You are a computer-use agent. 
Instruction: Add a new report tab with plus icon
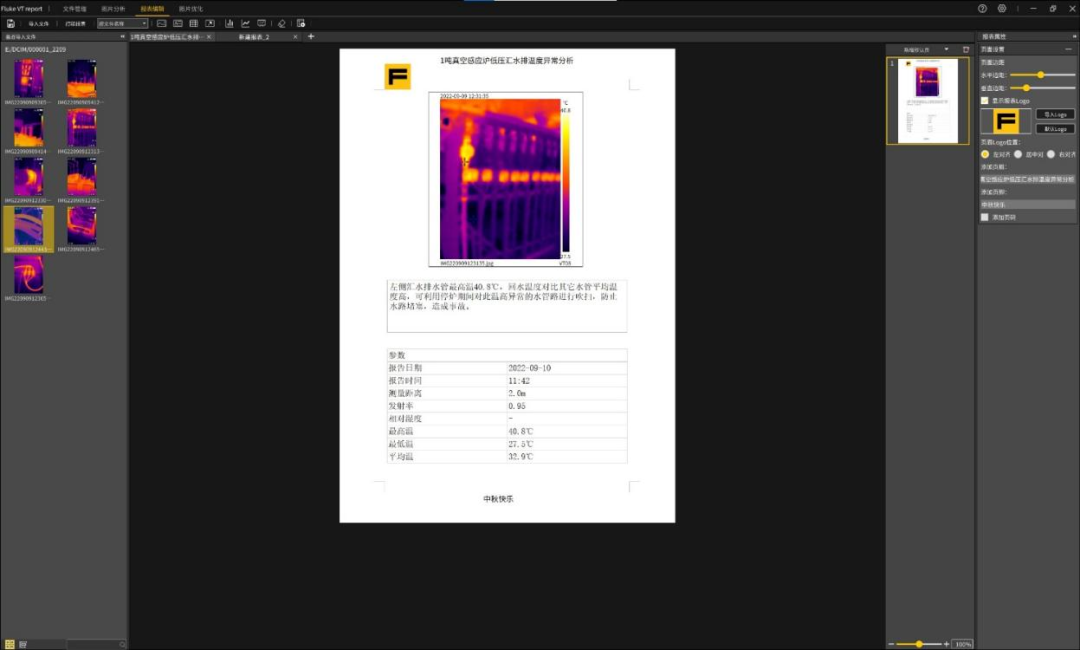click(311, 37)
